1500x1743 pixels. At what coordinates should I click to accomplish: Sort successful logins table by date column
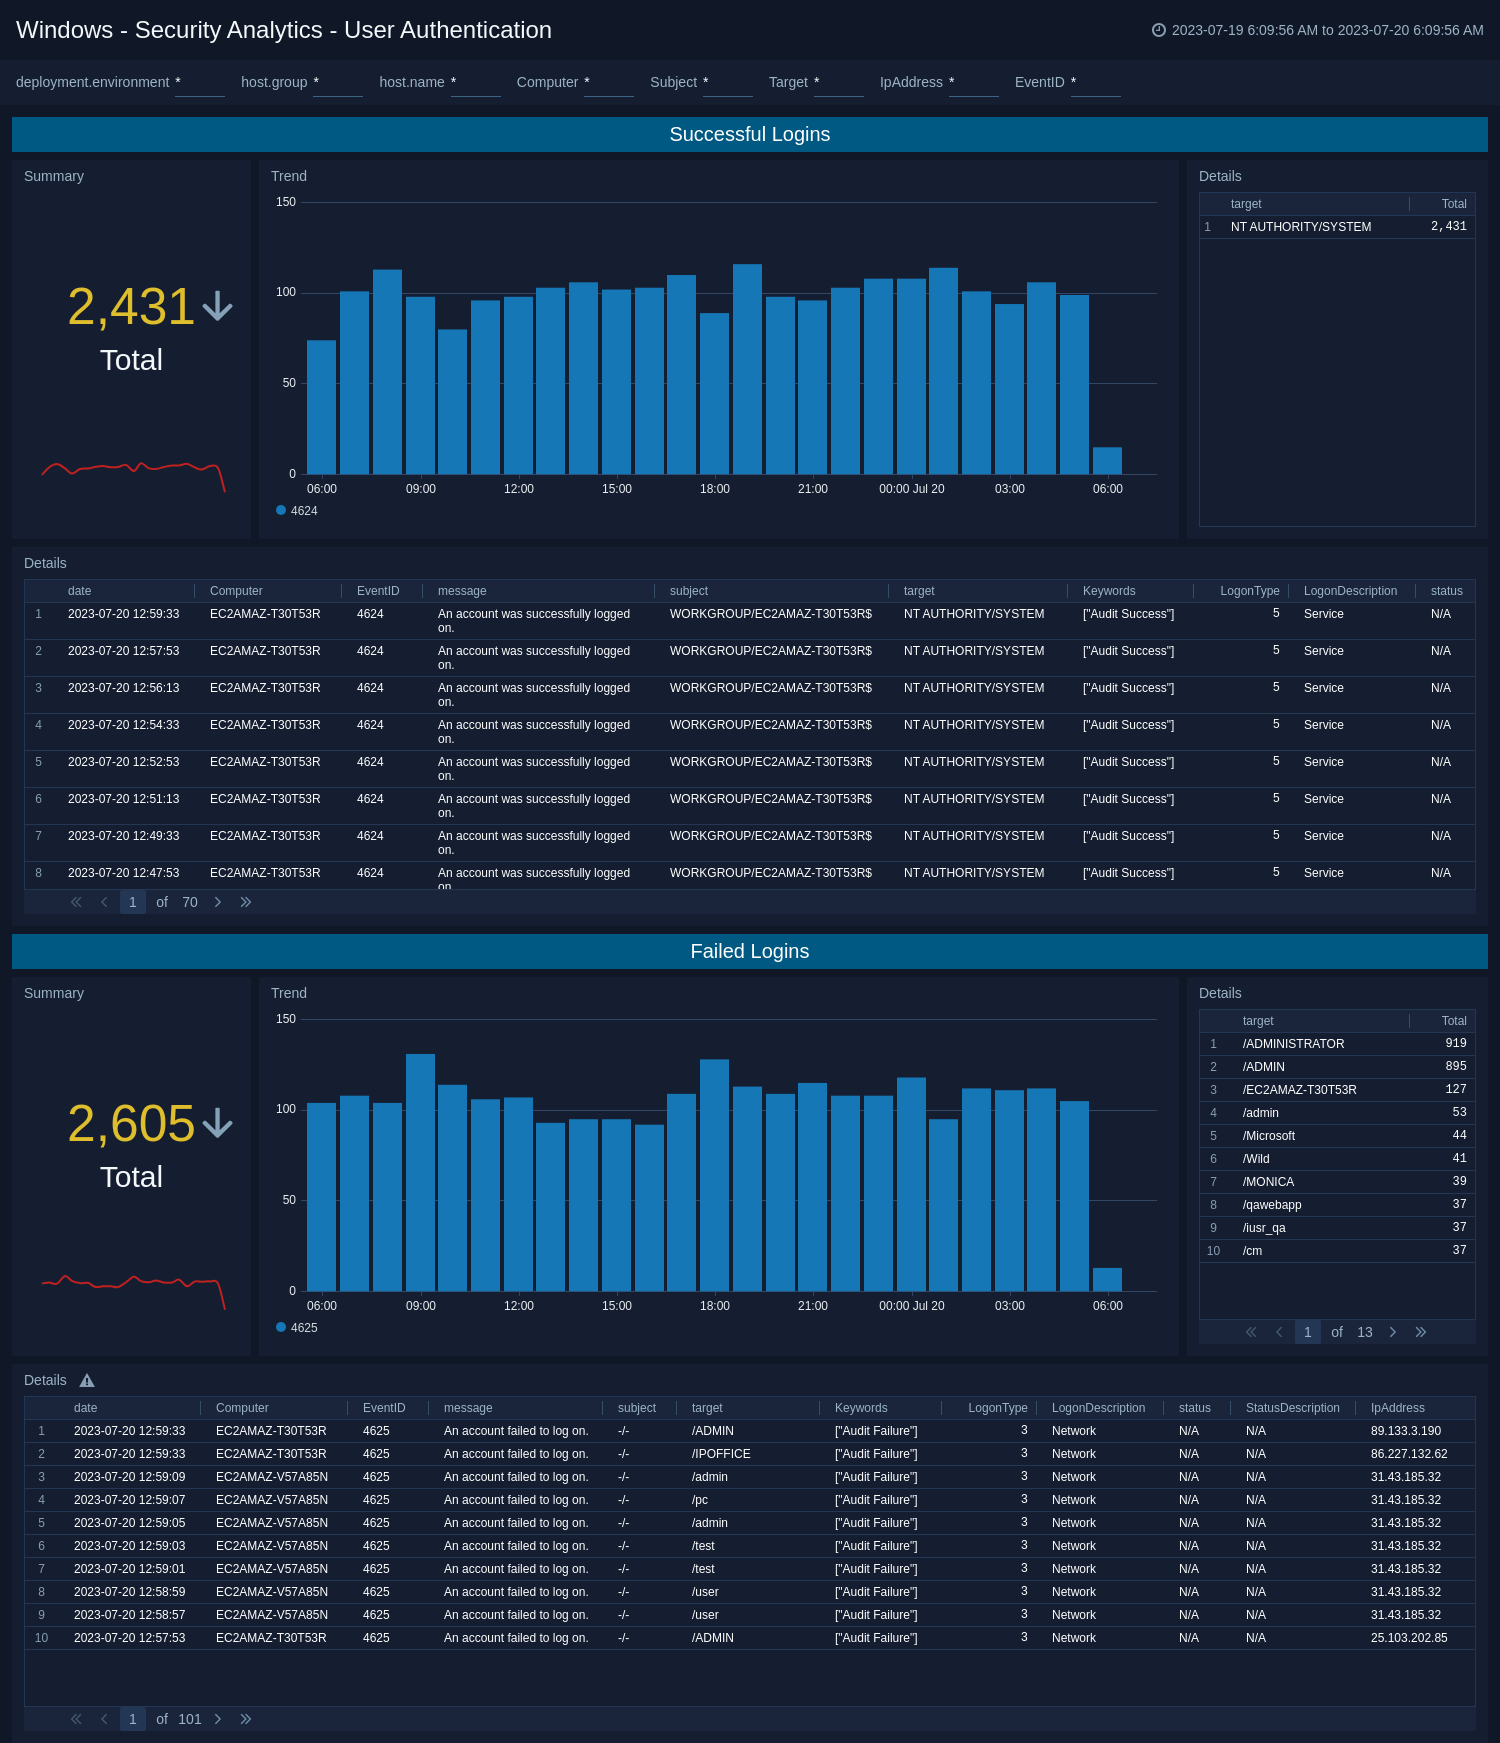click(79, 591)
